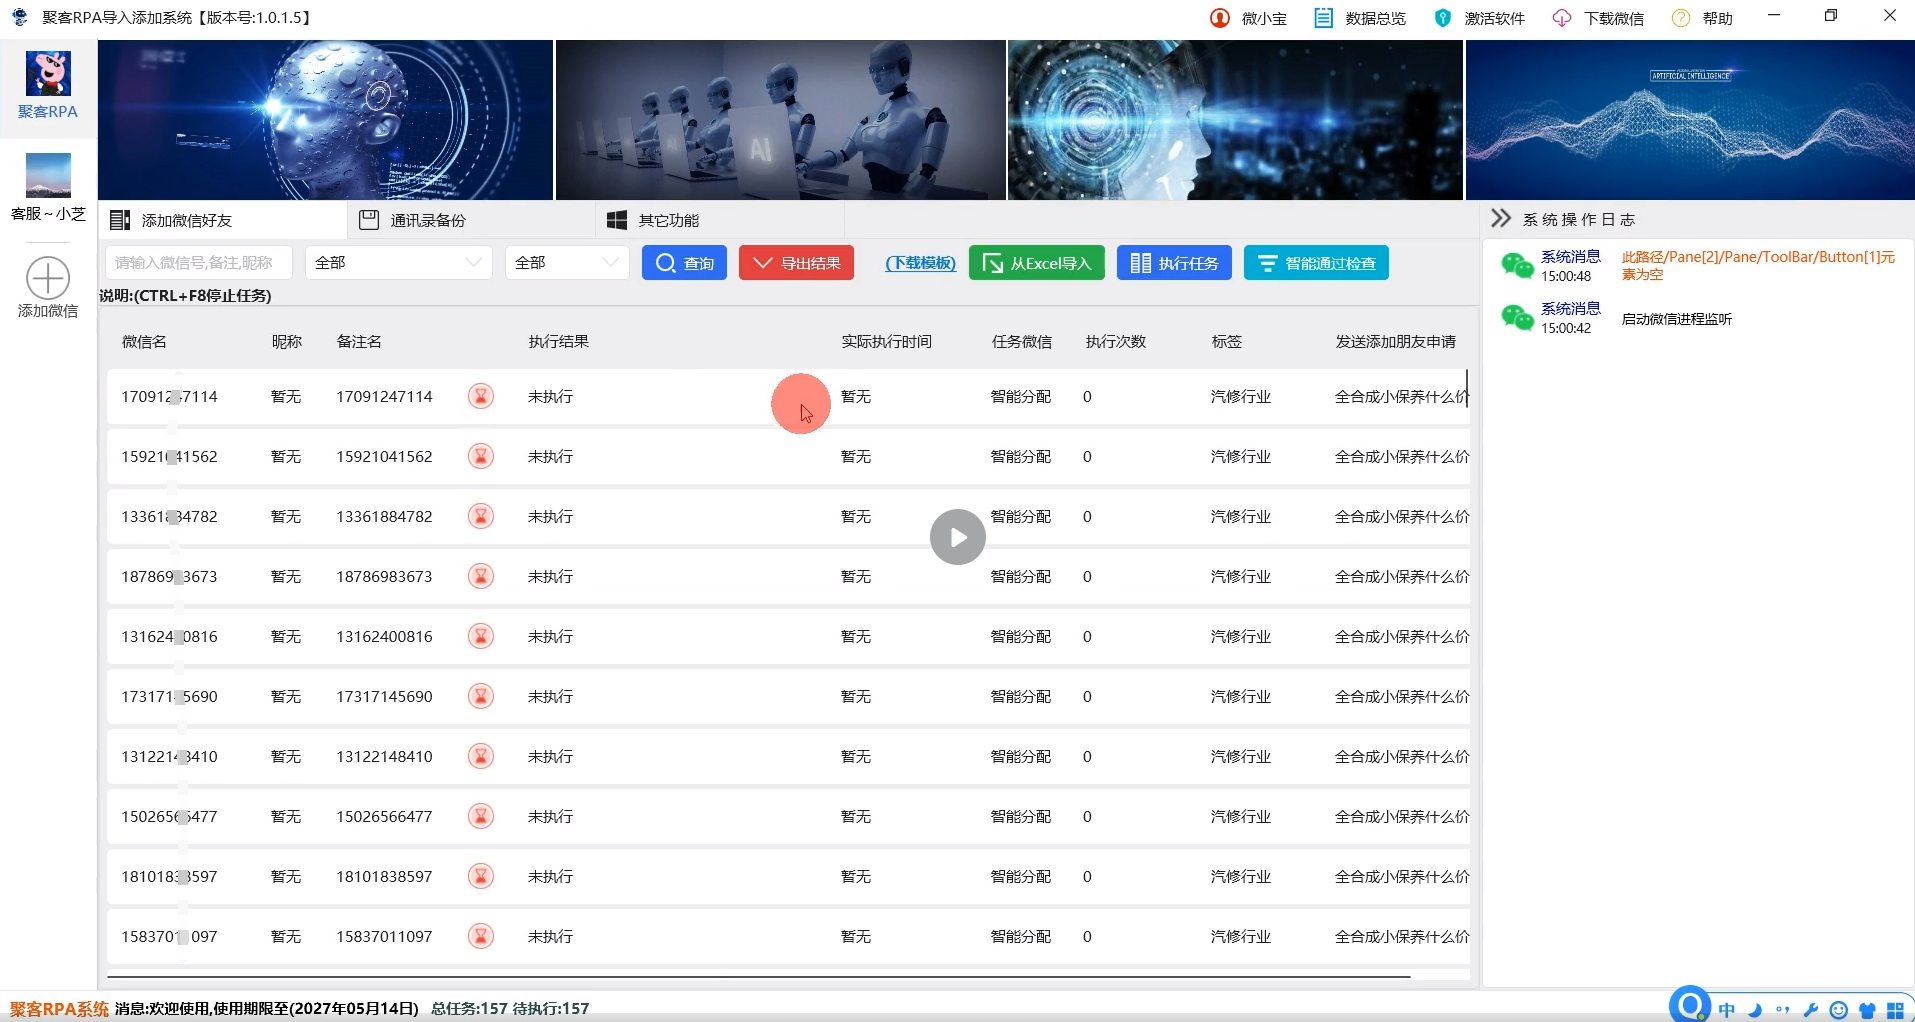Open the first 全部 filter dropdown

click(x=397, y=262)
